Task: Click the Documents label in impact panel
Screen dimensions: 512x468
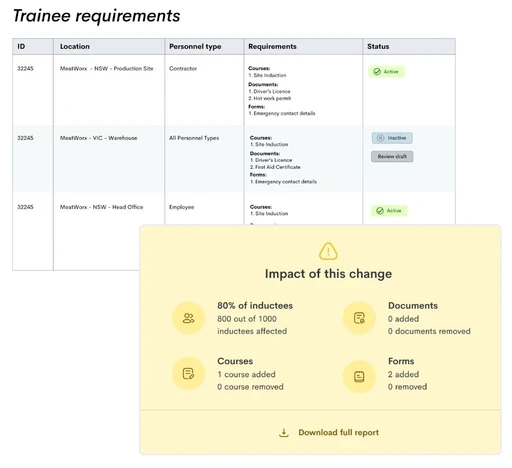Action: (x=413, y=305)
